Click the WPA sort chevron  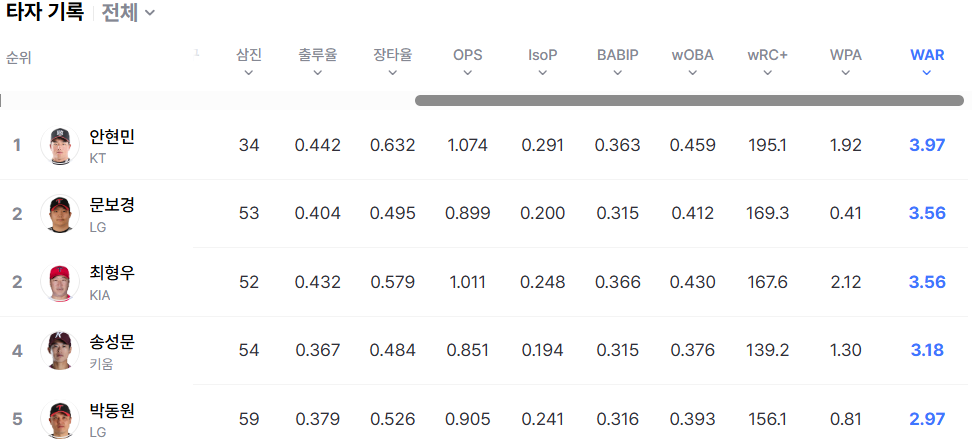(846, 72)
